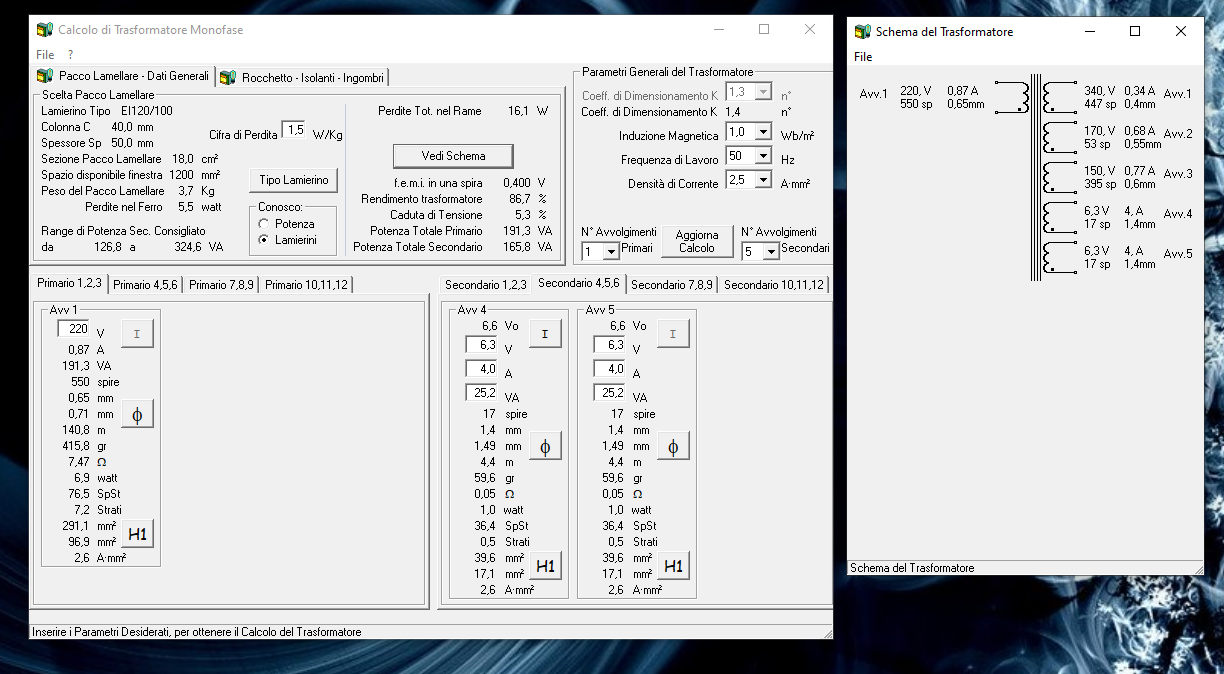Viewport: 1224px width, 674px height.
Task: Click the phi button in Avv 4 panel
Action: point(545,446)
